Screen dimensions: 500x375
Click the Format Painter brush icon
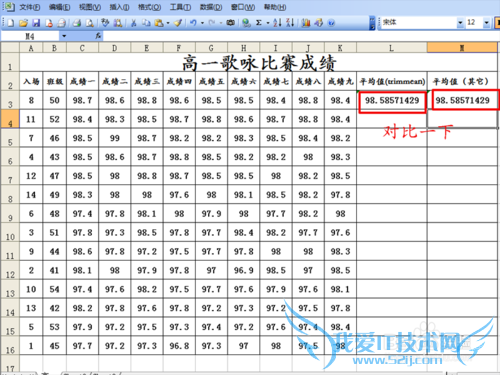(x=178, y=23)
